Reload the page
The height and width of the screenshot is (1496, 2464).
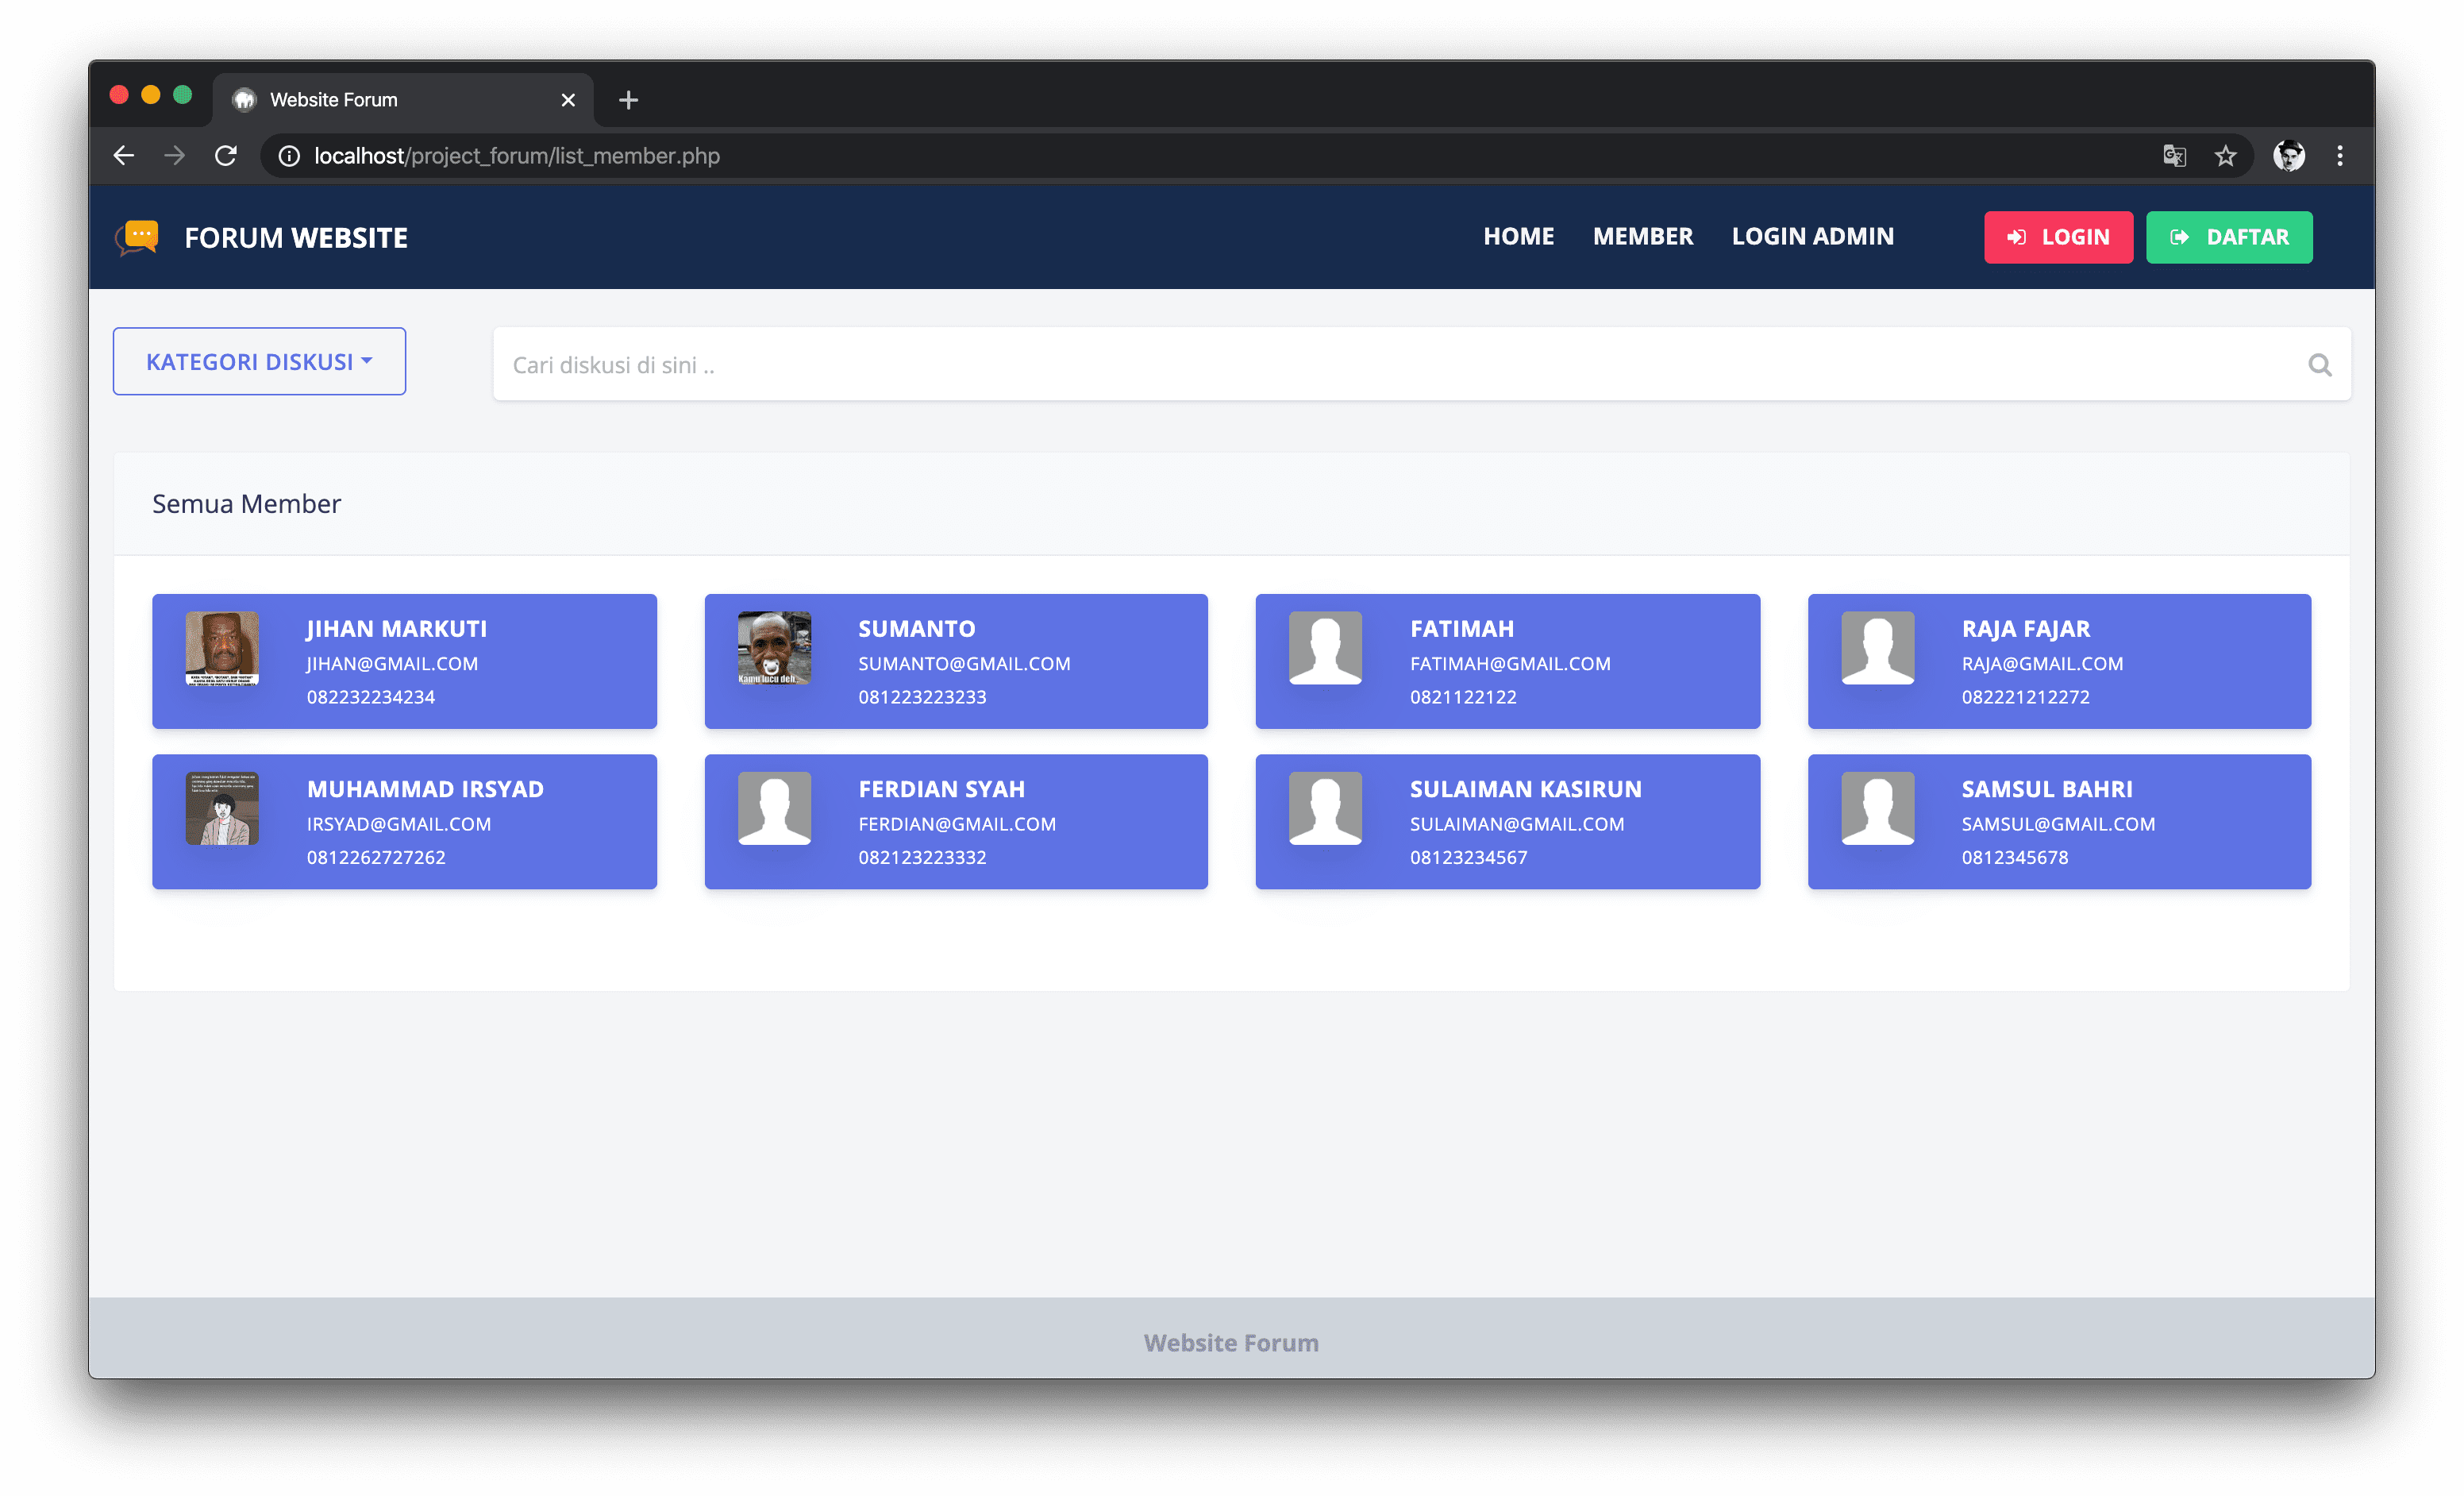pos(226,156)
